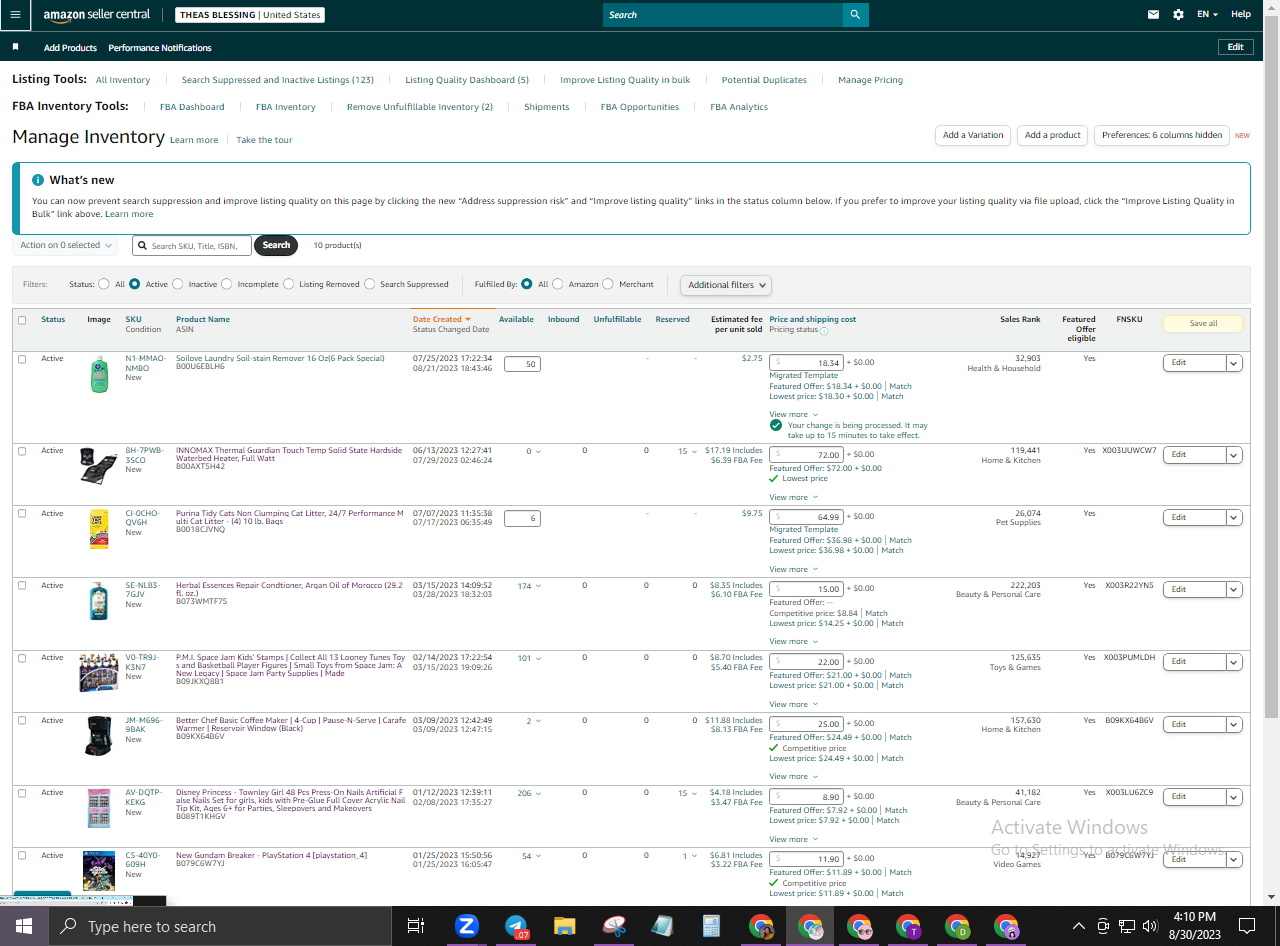This screenshot has height=946, width=1280.
Task: Open the hamburger navigation menu
Action: (15, 15)
